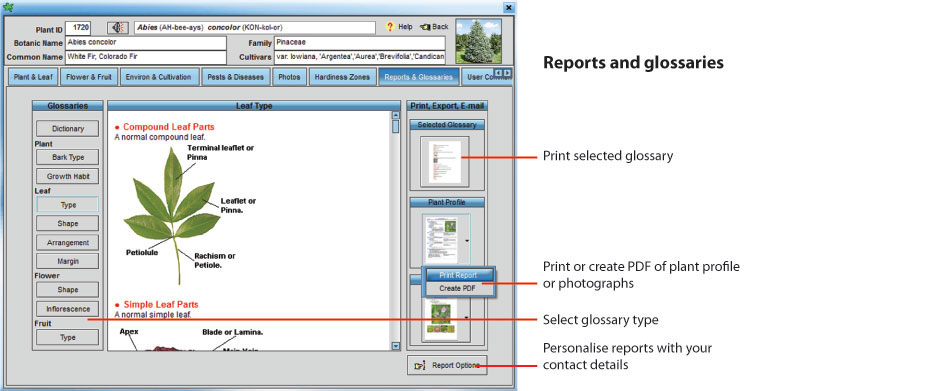950x391 pixels.
Task: Click the Plant Profile report thumbnail
Action: tap(441, 240)
